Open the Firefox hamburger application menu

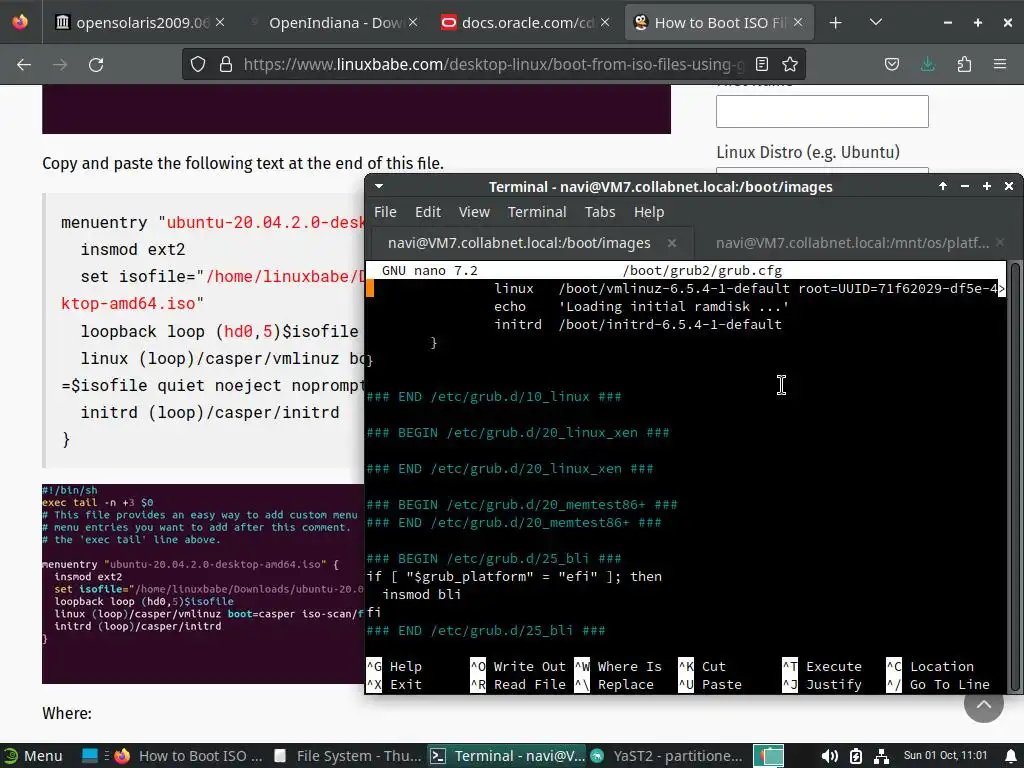(x=1000, y=64)
